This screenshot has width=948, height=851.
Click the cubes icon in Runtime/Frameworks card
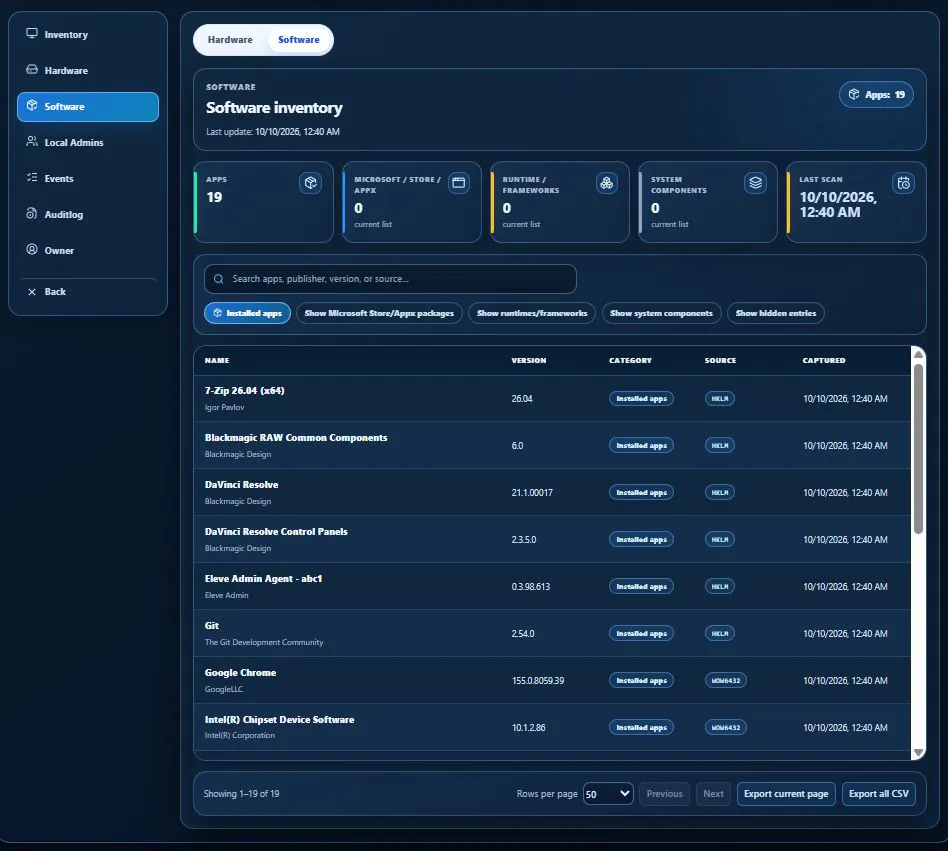coord(606,183)
